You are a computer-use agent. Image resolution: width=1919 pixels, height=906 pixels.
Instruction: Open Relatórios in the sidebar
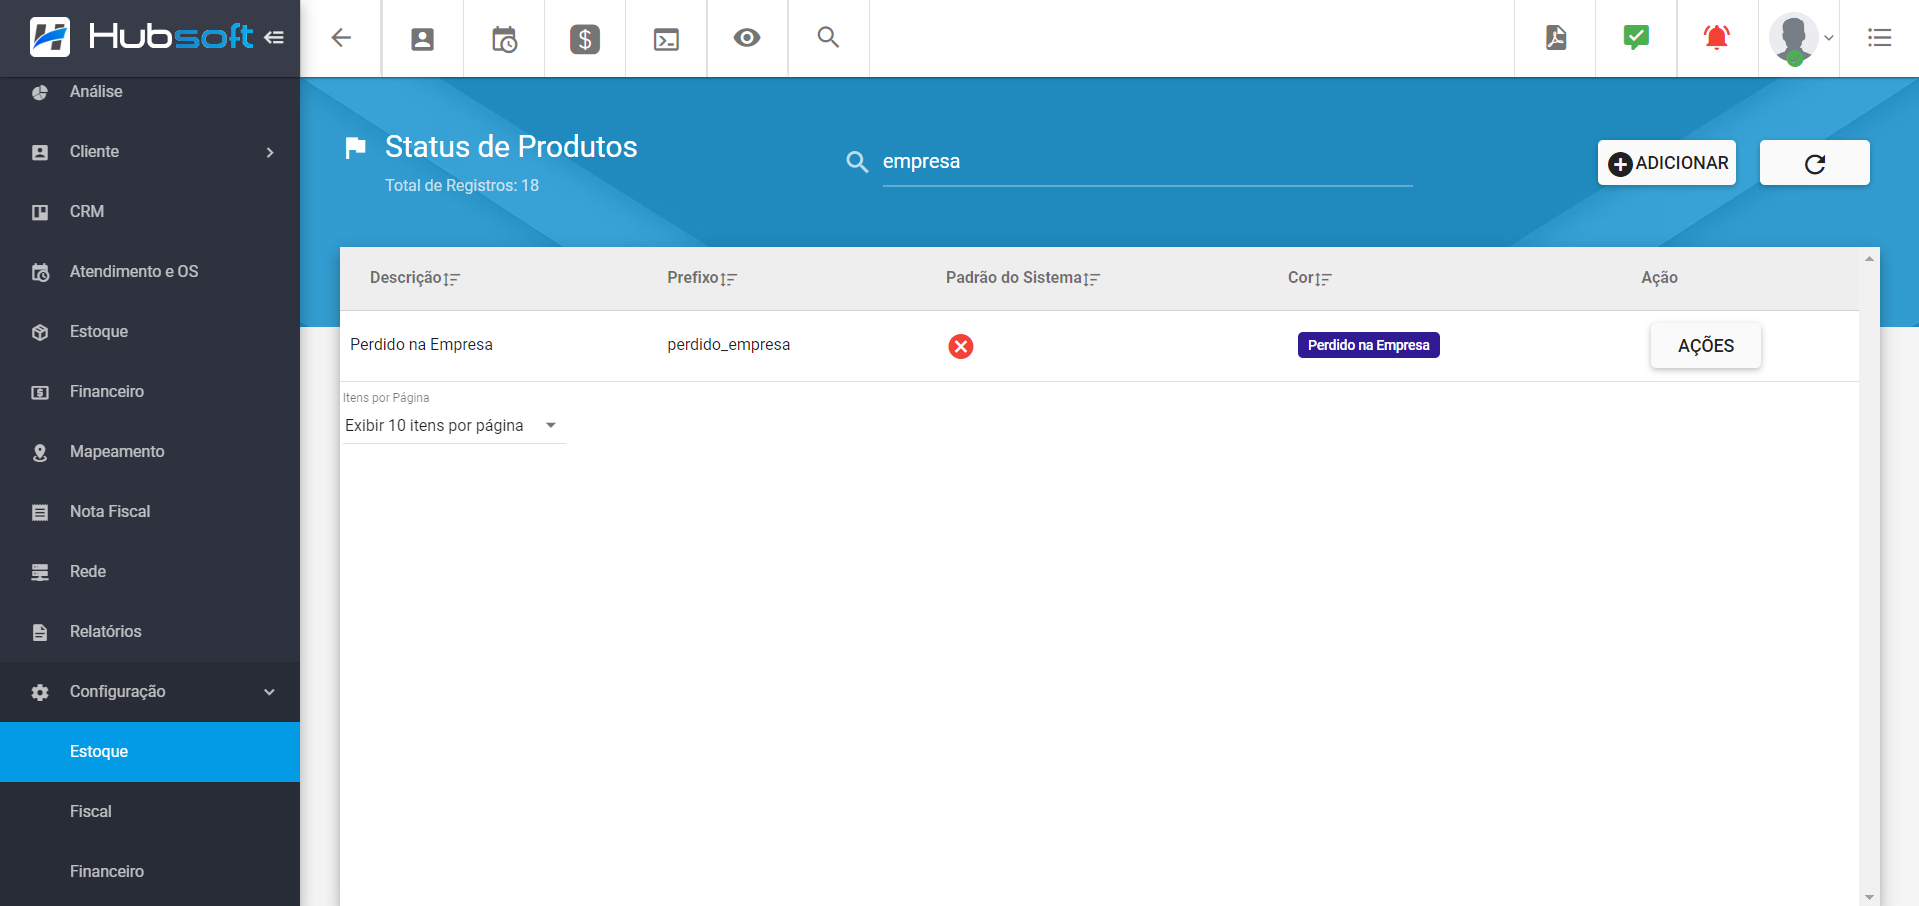[150, 632]
